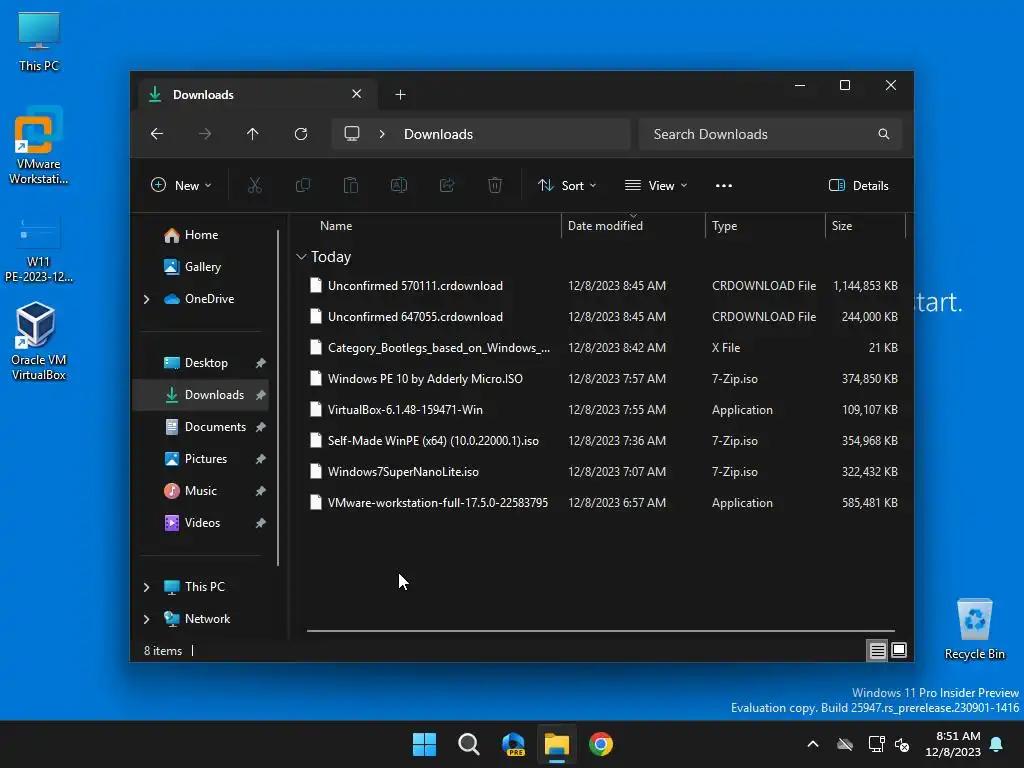Image resolution: width=1024 pixels, height=768 pixels.
Task: Open the Sort dropdown menu
Action: pyautogui.click(x=567, y=185)
